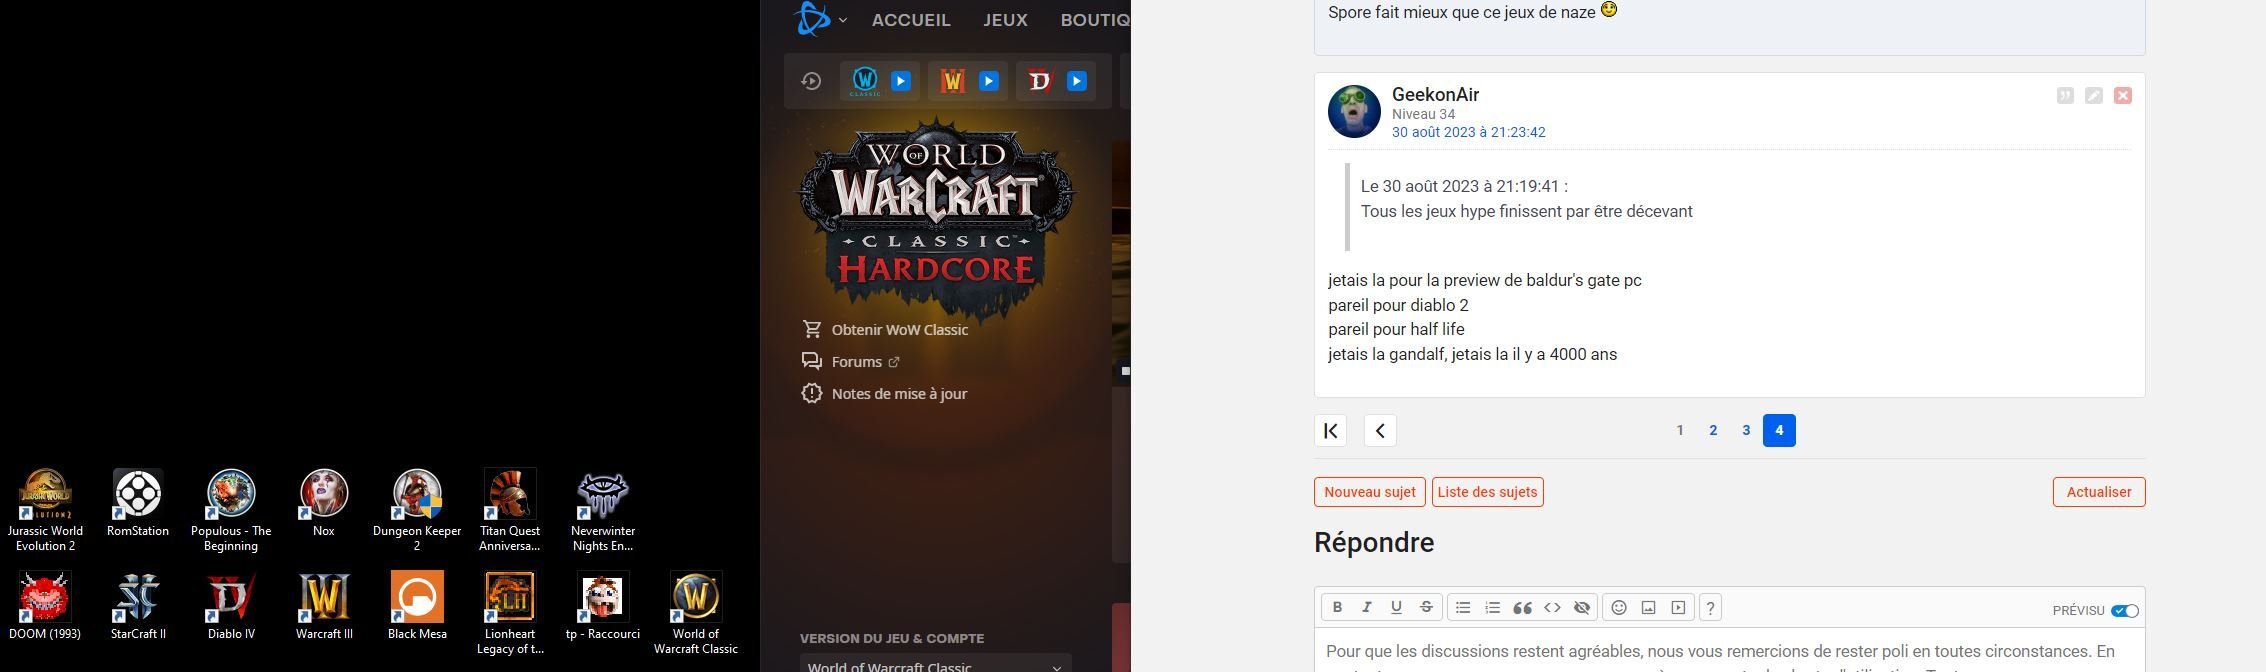Insert a video in the reply editor
2266x672 pixels.
[1679, 607]
